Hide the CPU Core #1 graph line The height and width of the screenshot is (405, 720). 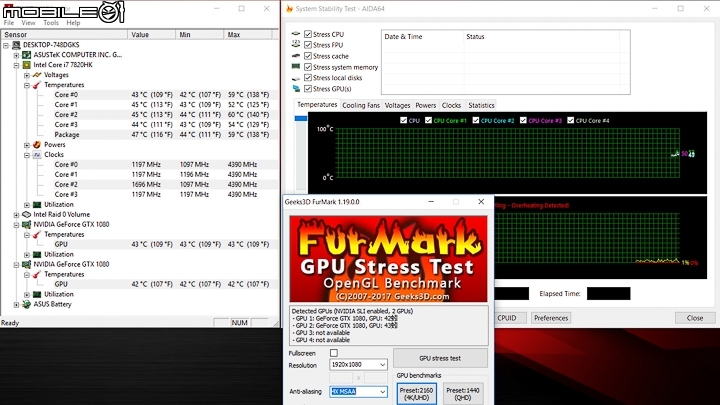428,120
